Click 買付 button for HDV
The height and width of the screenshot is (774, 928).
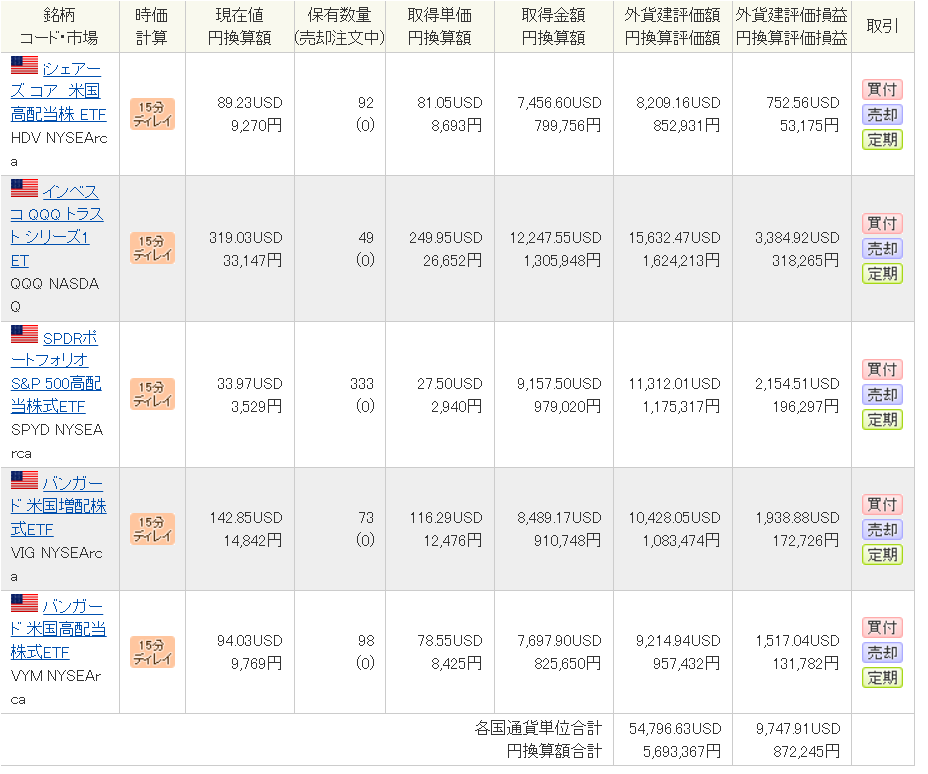[x=882, y=89]
